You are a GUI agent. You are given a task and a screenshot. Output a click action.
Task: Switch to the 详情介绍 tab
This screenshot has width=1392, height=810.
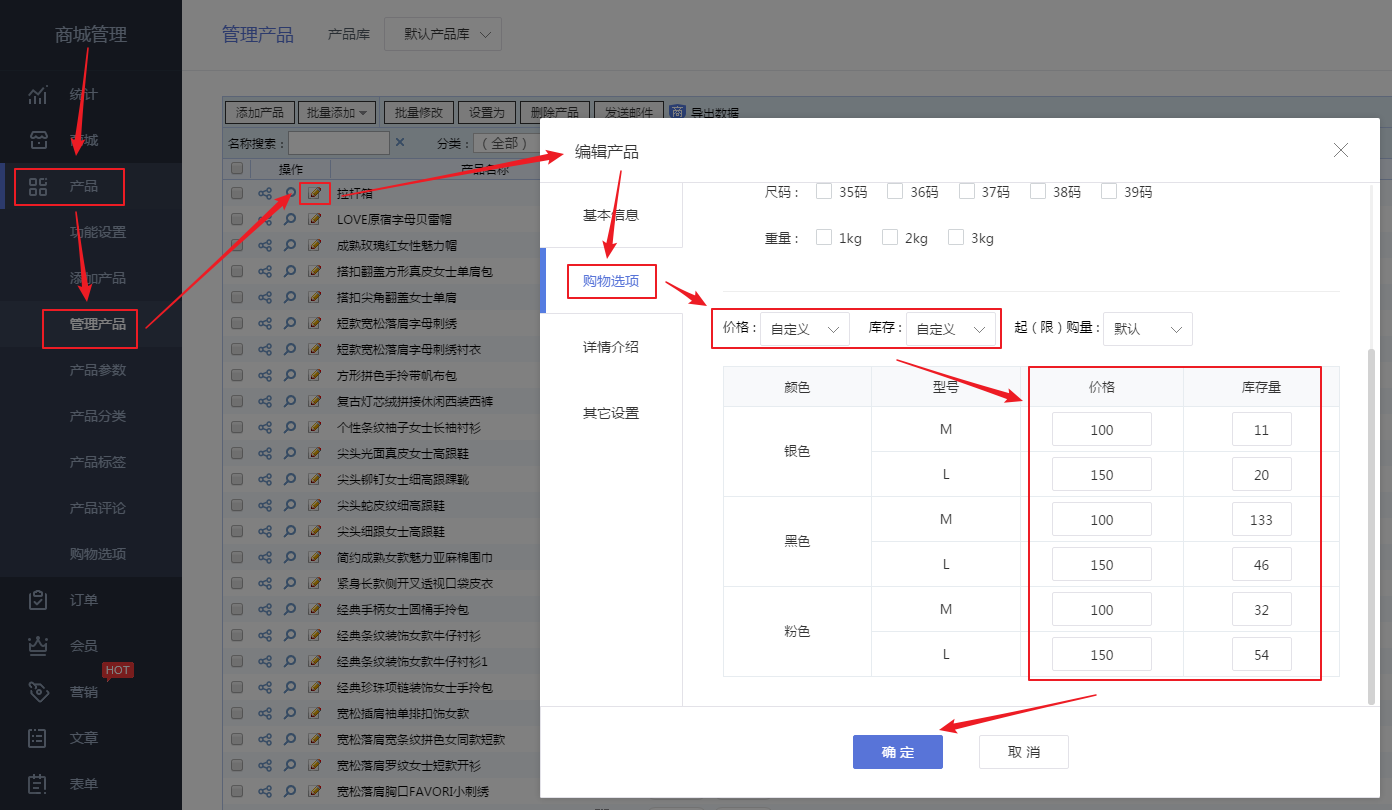(x=611, y=347)
